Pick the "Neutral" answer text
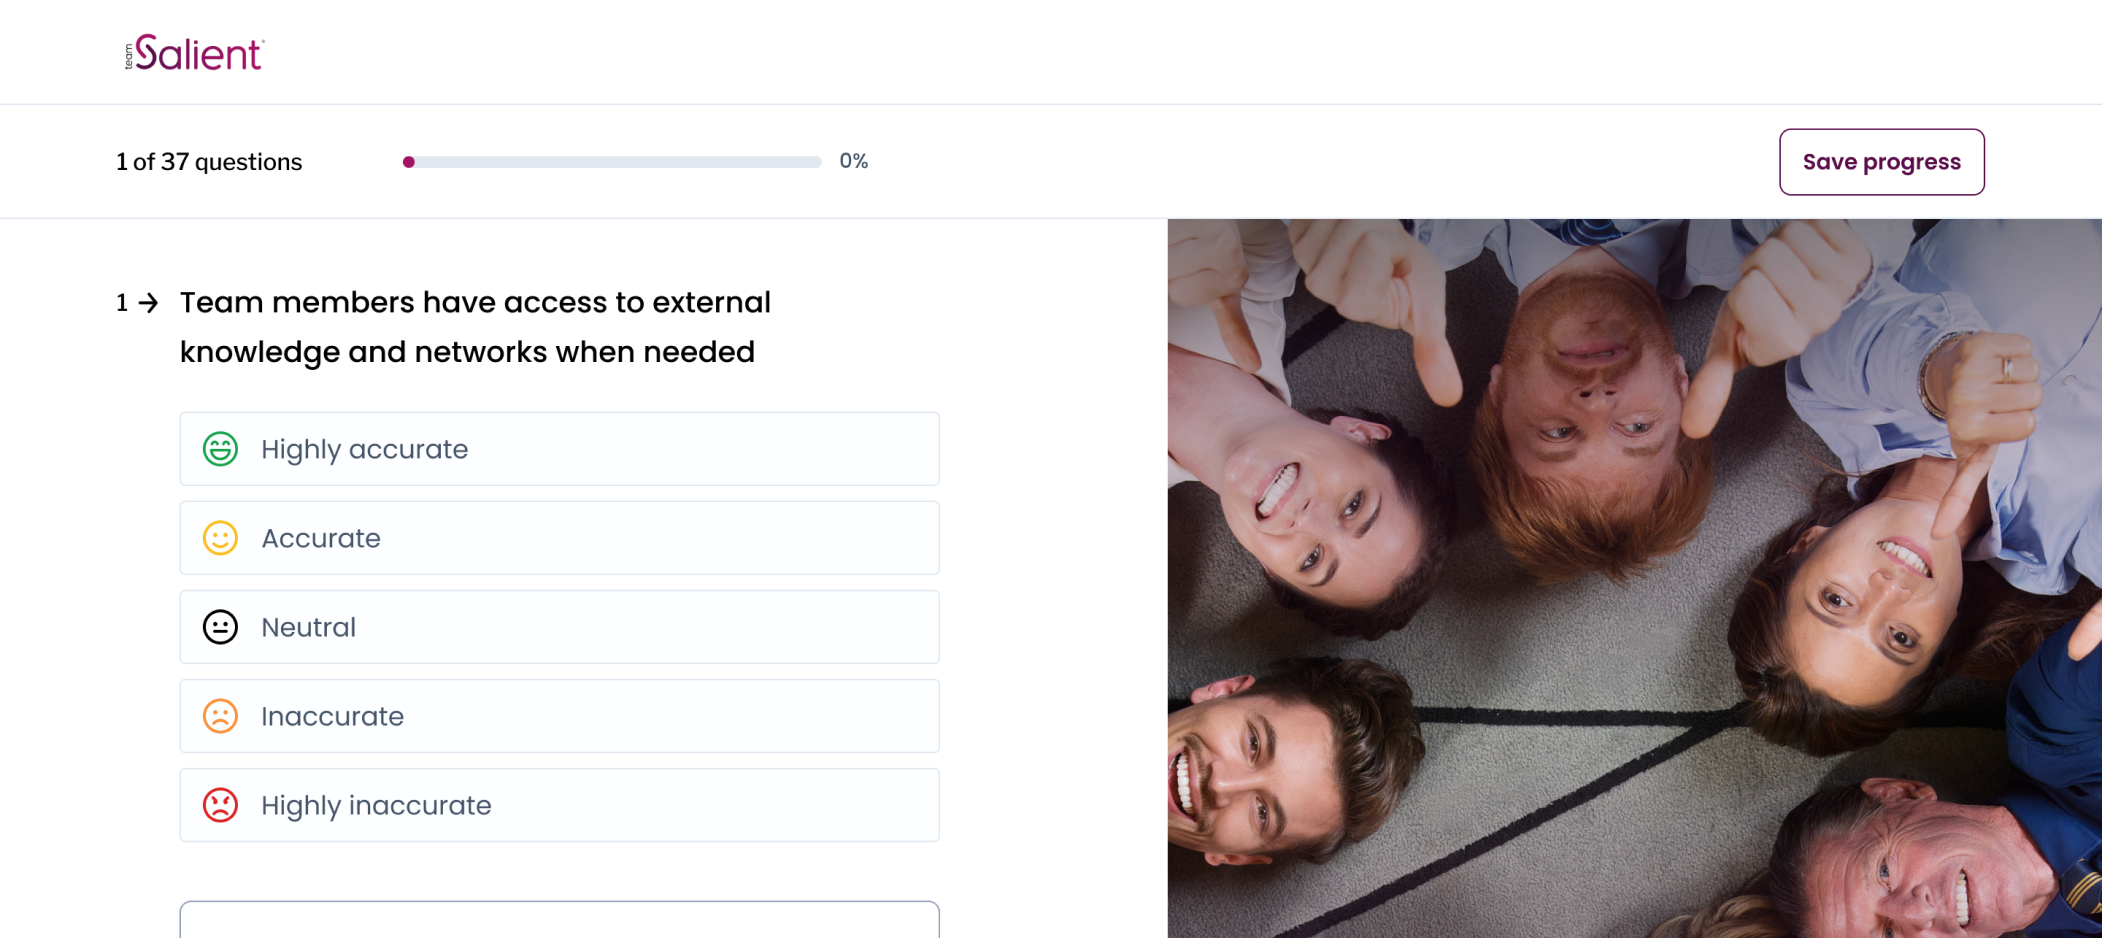 point(308,627)
